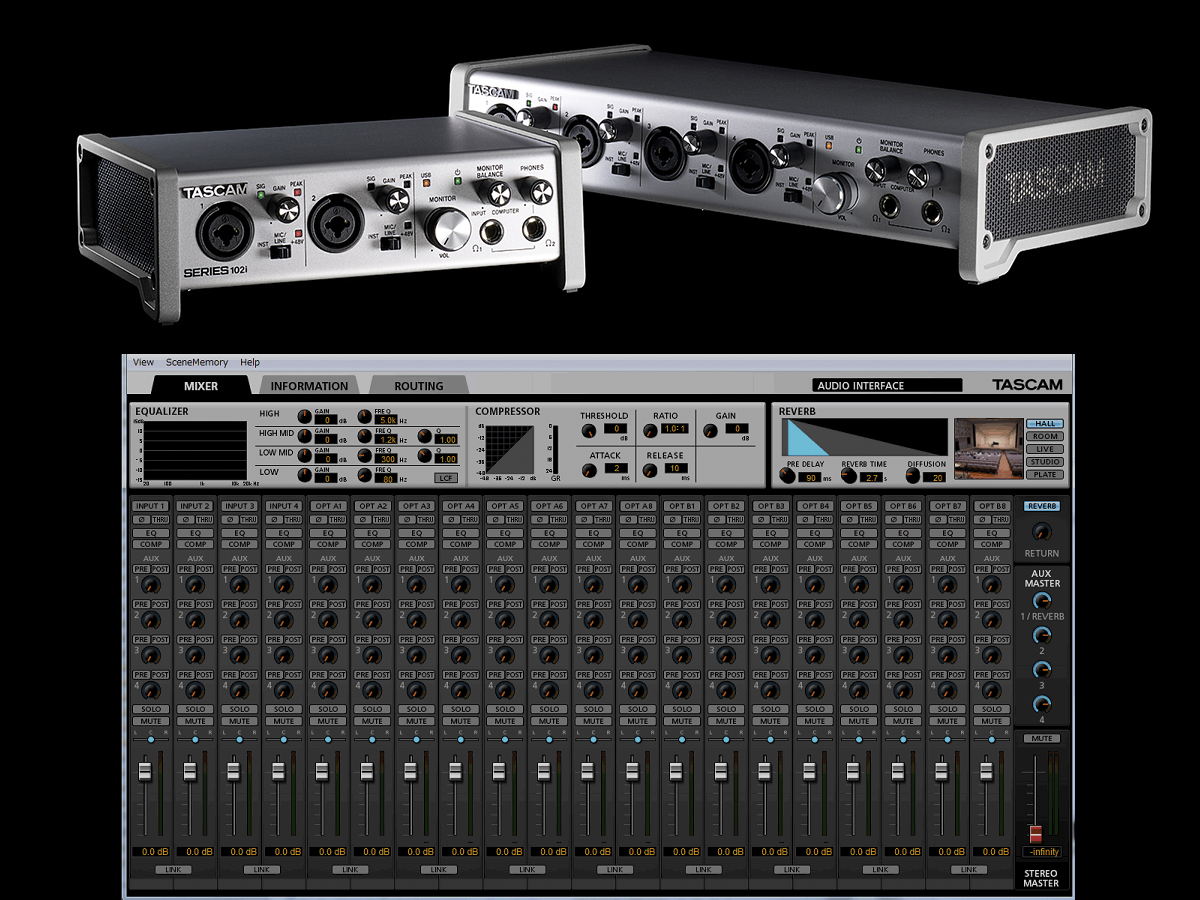Open the View menu
Screen dimensions: 1200x900
(x=143, y=362)
